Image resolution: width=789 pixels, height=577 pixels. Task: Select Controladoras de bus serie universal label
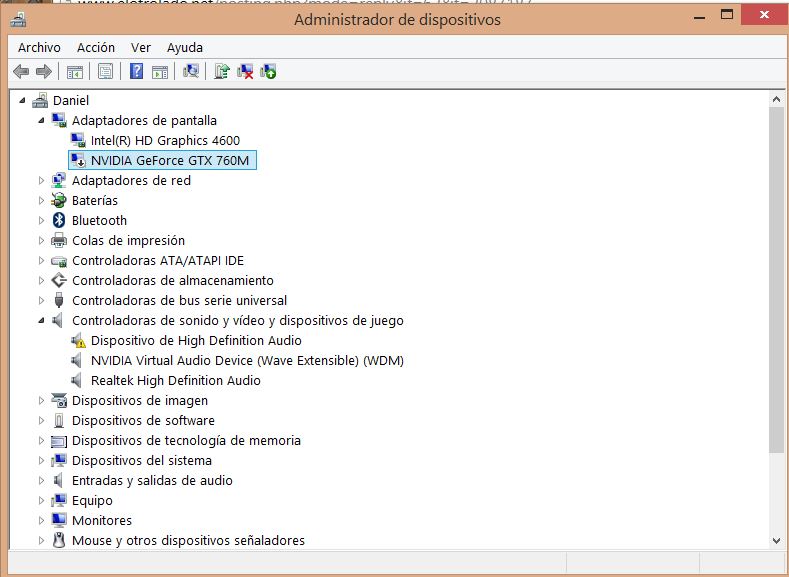[x=179, y=300]
